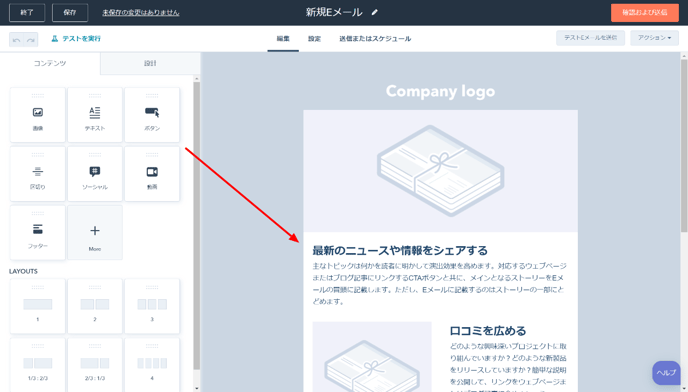This screenshot has width=688, height=392.
Task: Open 送信またはスケジュール tab
Action: pyautogui.click(x=375, y=39)
